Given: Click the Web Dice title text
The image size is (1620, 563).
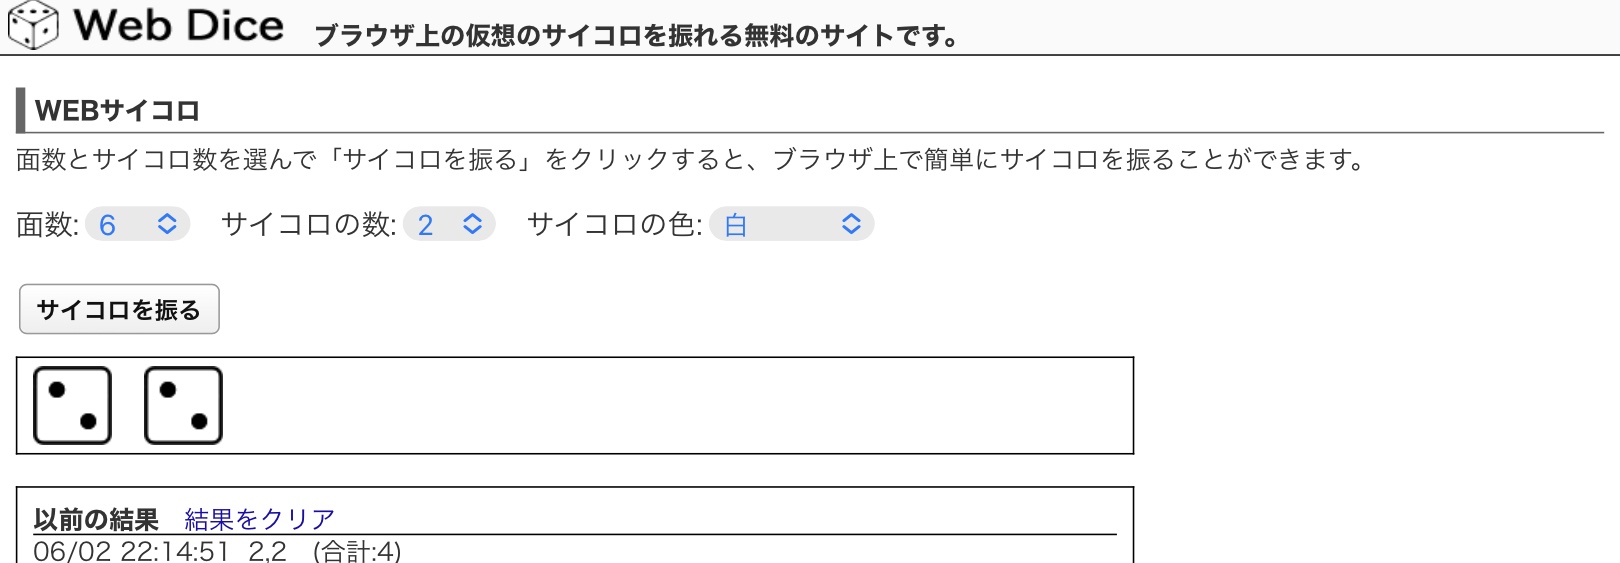Looking at the screenshot, I should click(179, 25).
